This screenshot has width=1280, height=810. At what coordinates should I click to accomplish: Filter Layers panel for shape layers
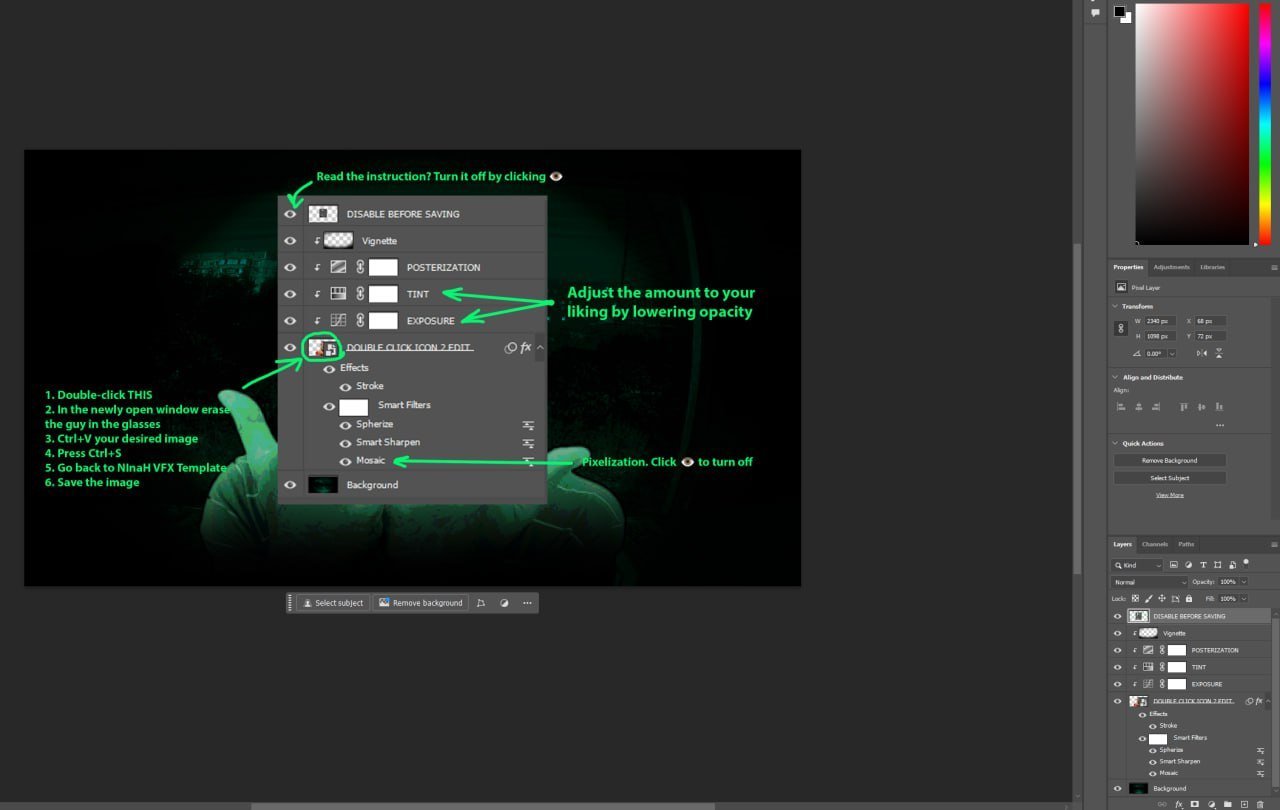tap(1217, 565)
